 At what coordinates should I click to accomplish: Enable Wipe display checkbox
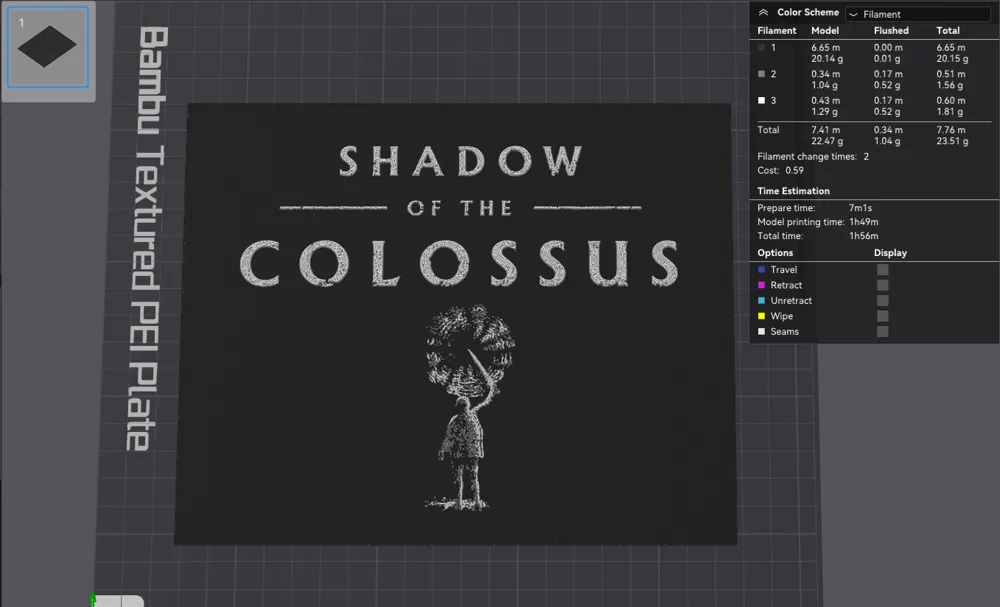883,316
